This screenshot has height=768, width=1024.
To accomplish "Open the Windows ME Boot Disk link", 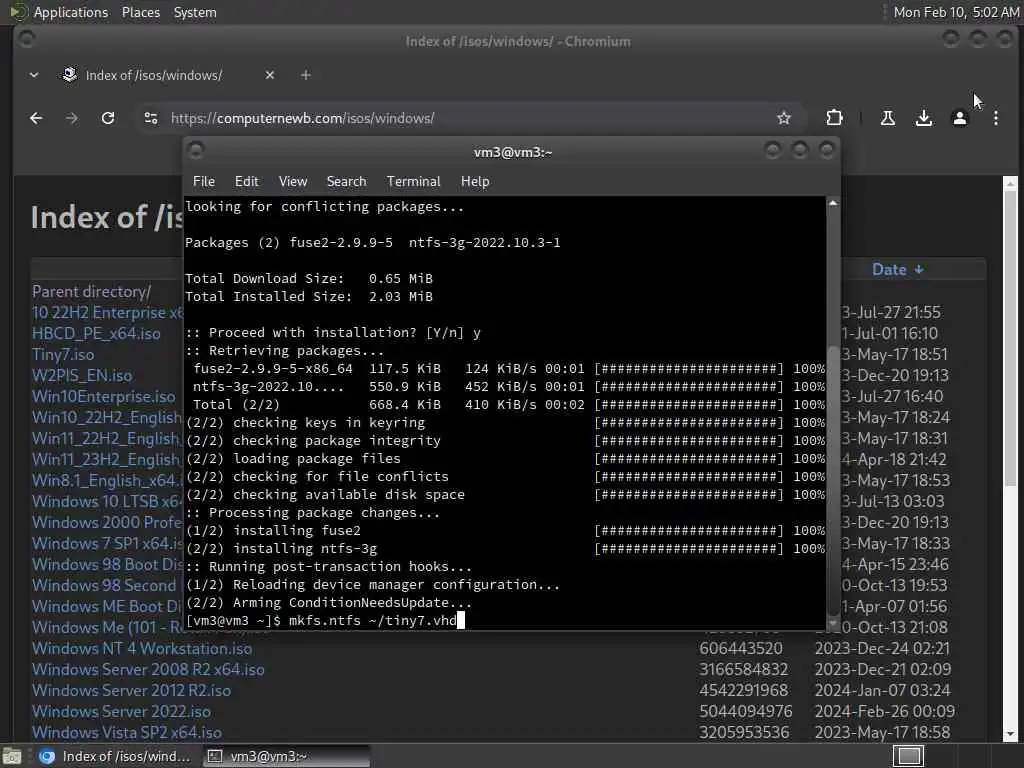I will (107, 606).
